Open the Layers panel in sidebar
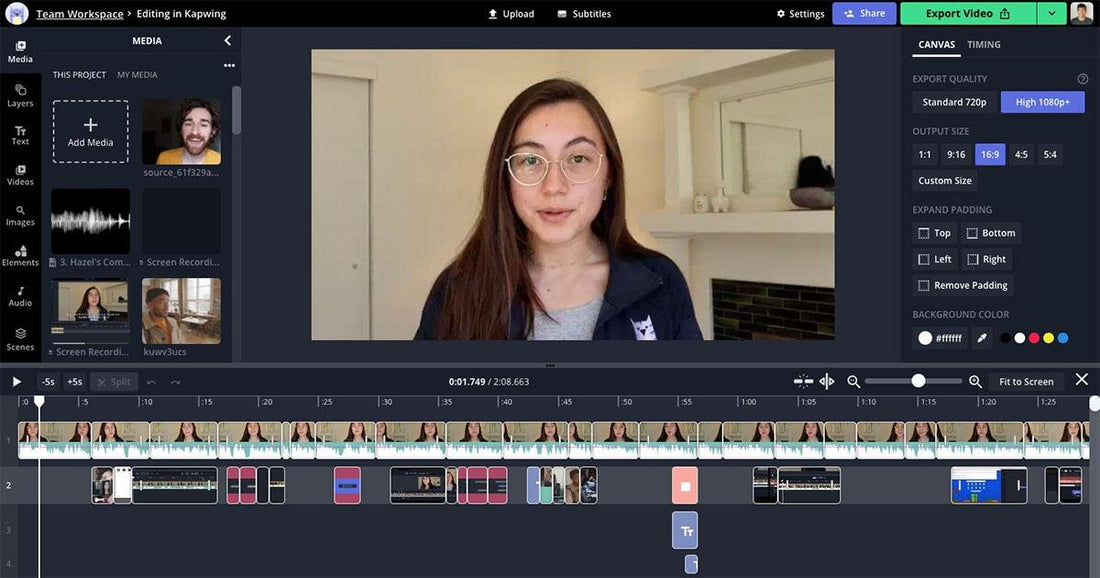 [20, 95]
